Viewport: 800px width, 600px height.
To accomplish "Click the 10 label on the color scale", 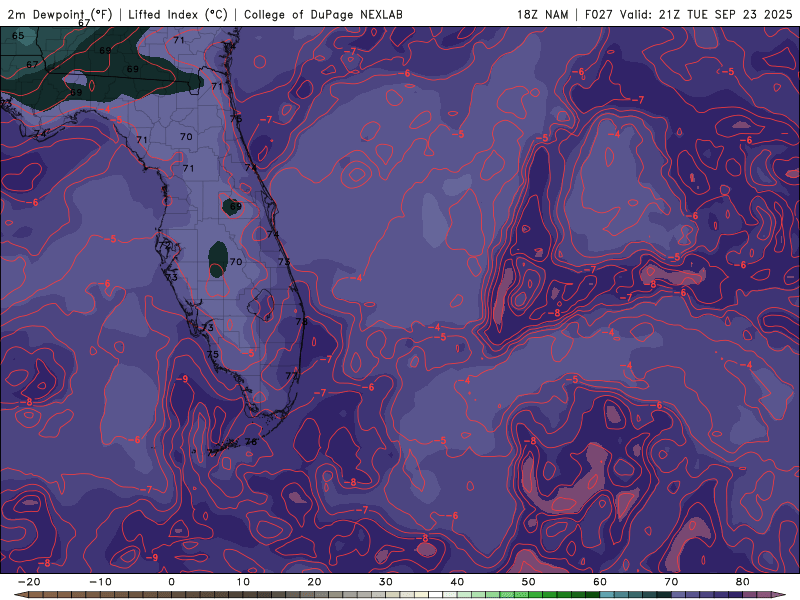I will 243,582.
